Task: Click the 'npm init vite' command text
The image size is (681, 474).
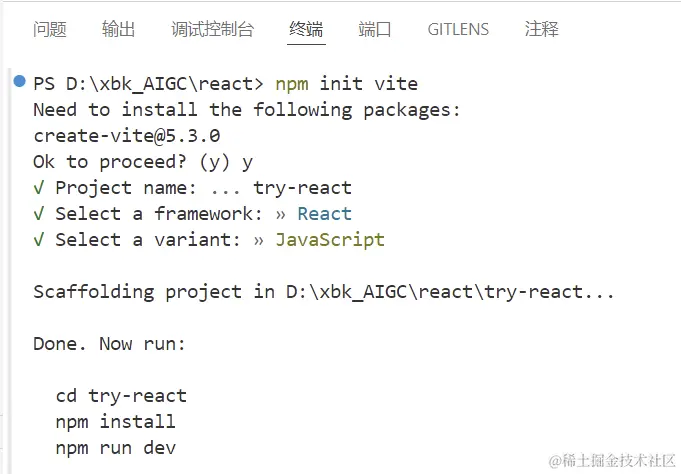Action: tap(346, 83)
